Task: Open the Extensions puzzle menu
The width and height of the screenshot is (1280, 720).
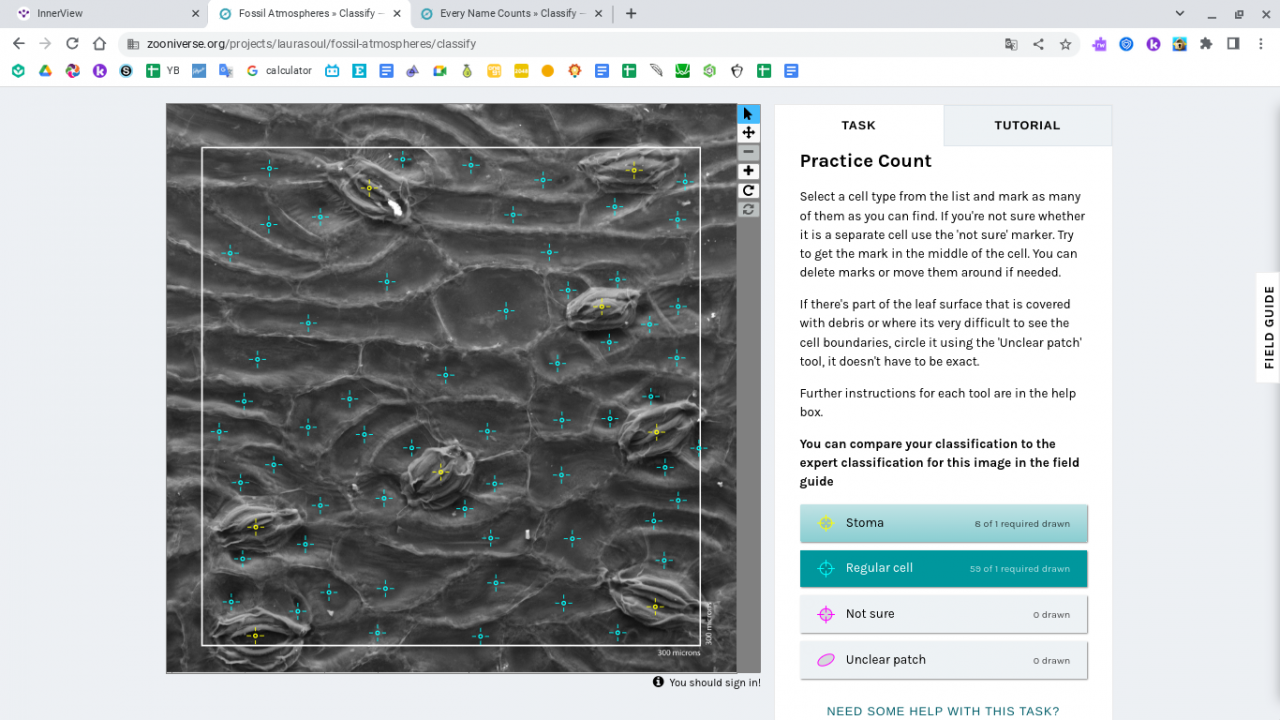Action: (1206, 44)
